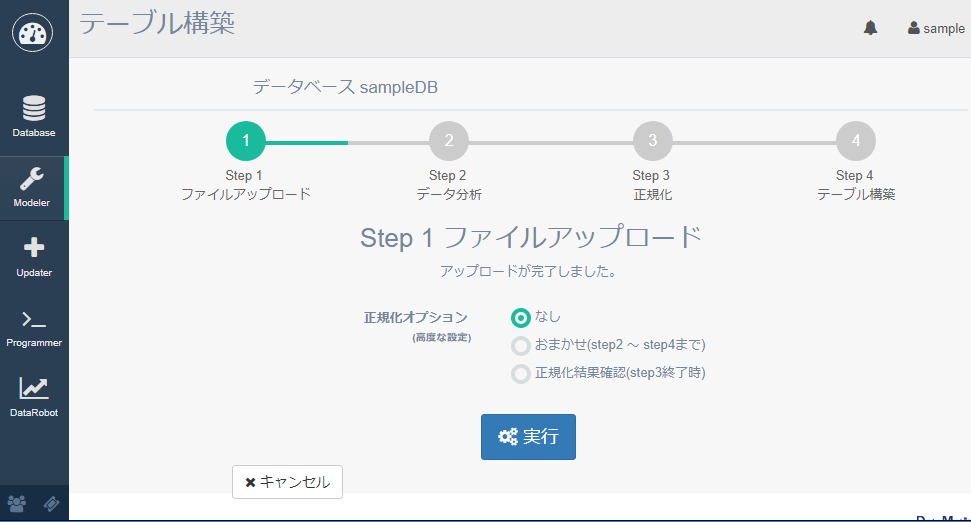Select 正規化結果確認(step3終了時) radio option

521,374
